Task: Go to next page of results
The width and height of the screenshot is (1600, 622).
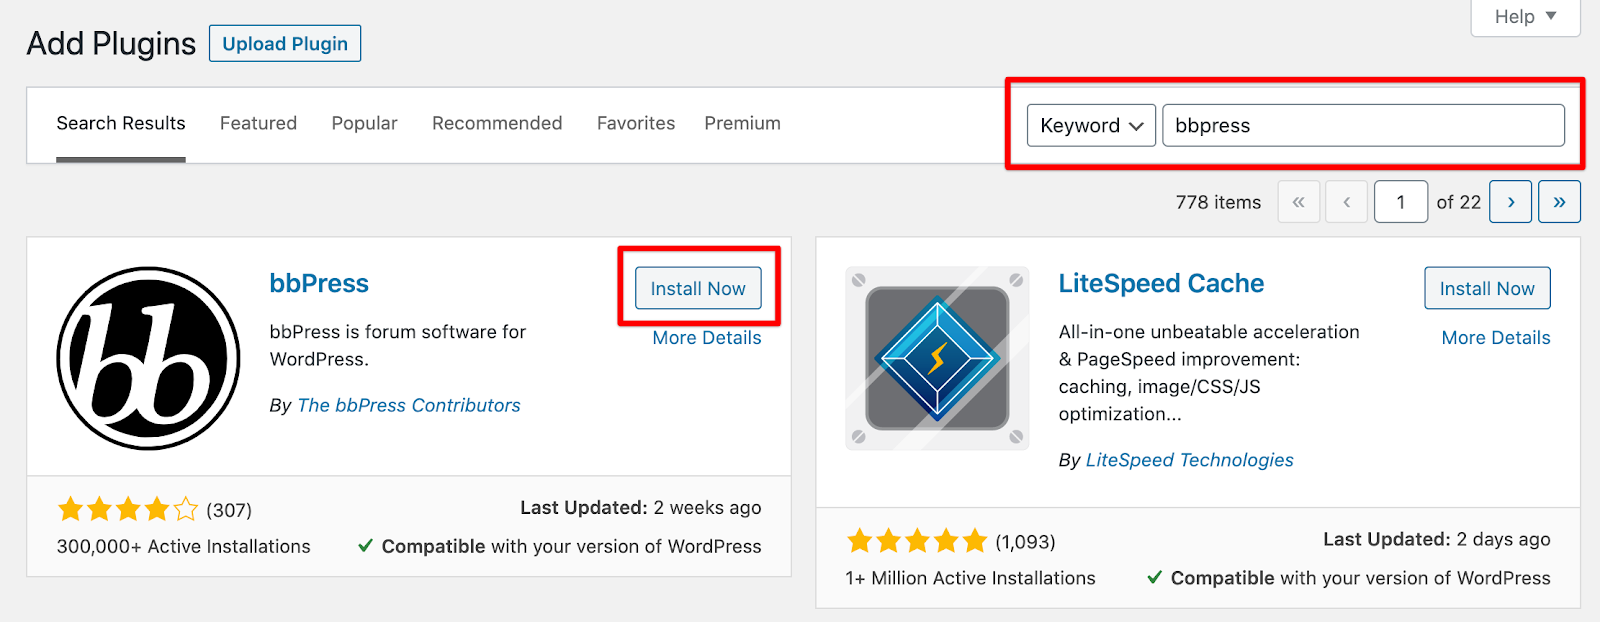Action: coord(1510,202)
